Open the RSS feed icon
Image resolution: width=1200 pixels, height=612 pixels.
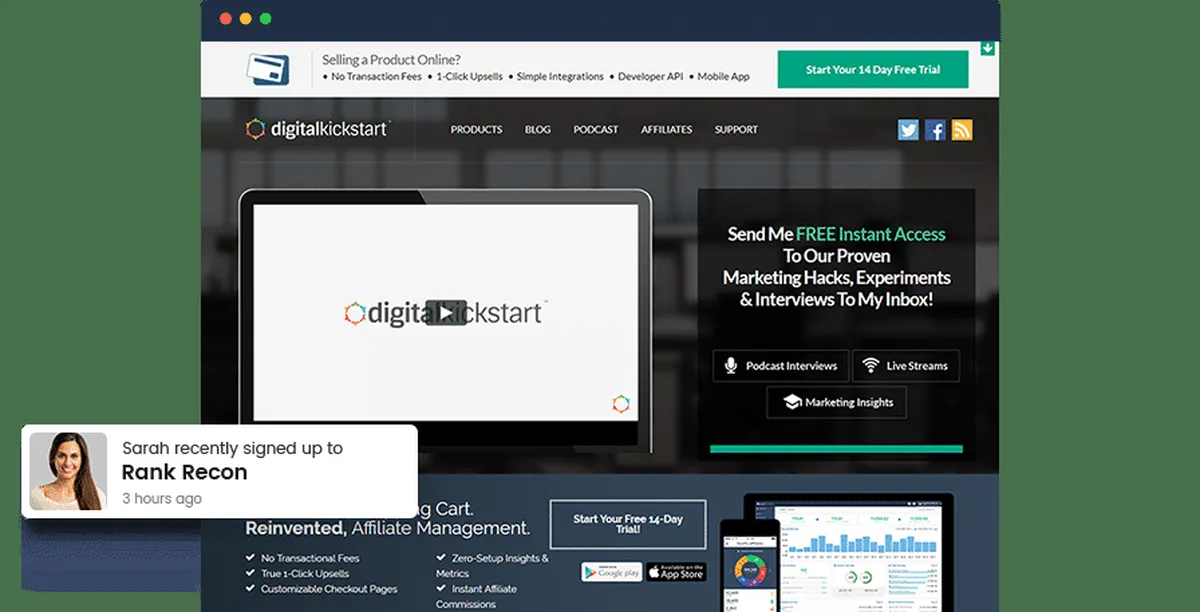tap(962, 130)
